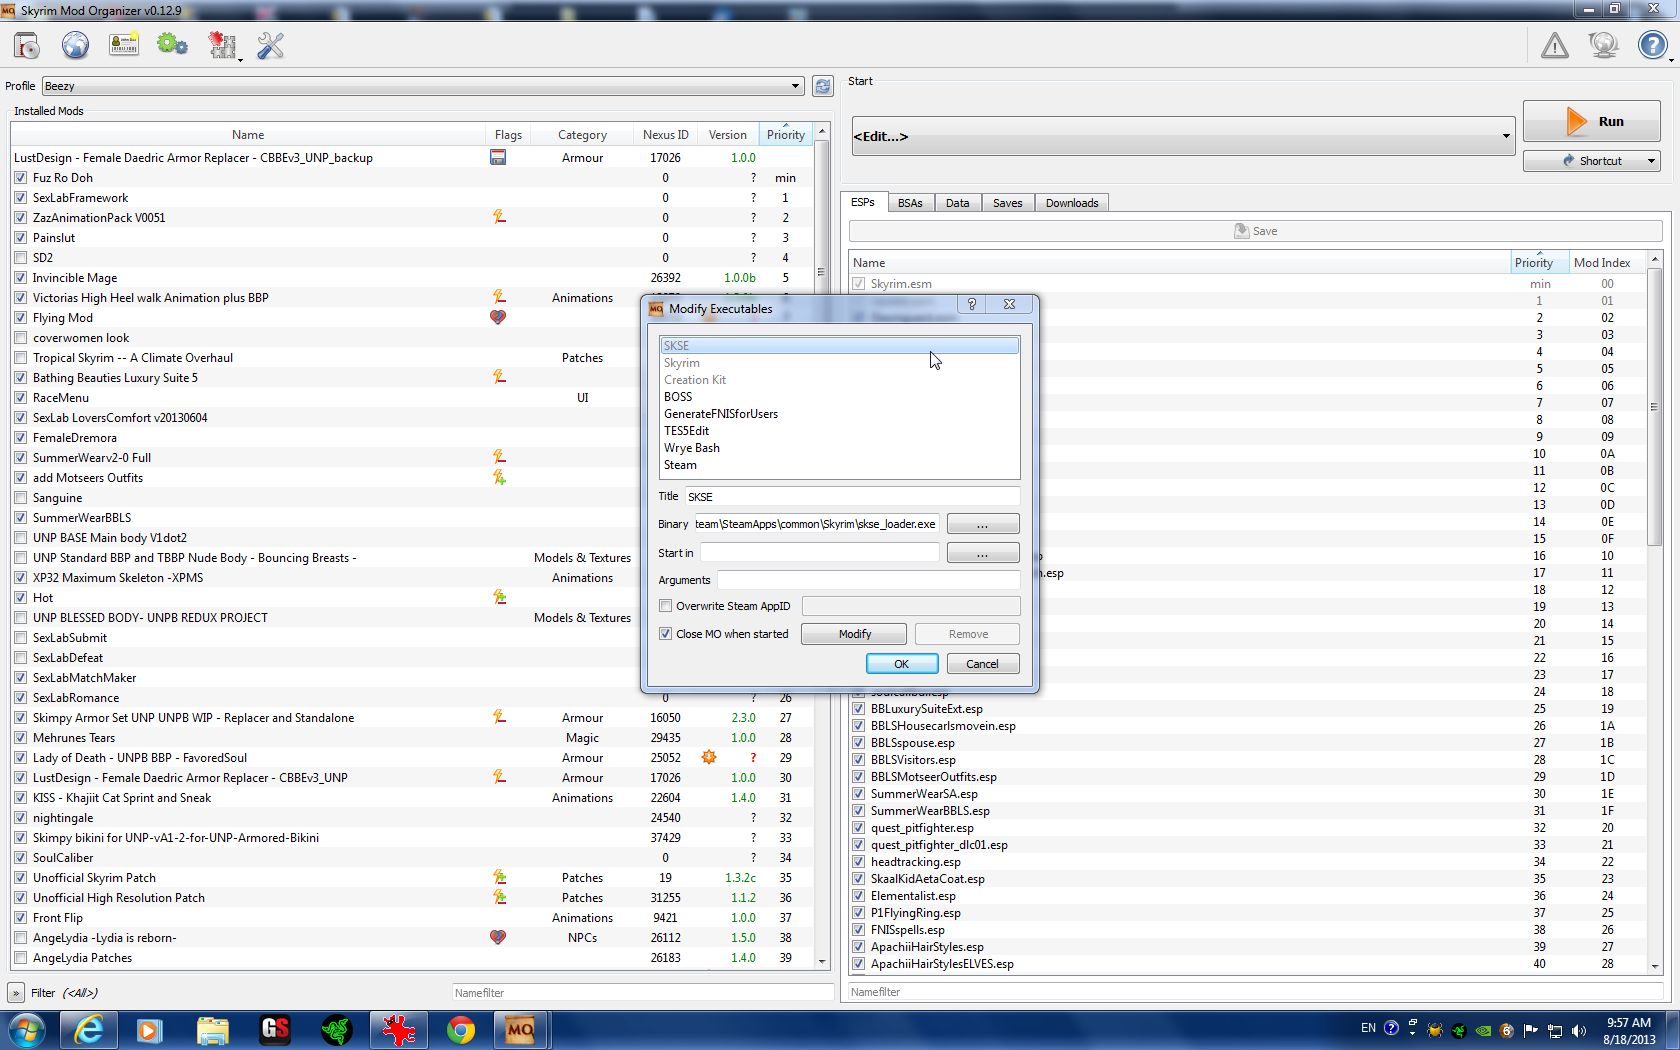
Task: Enable the Overwrite Steam AppID checkbox
Action: (665, 606)
